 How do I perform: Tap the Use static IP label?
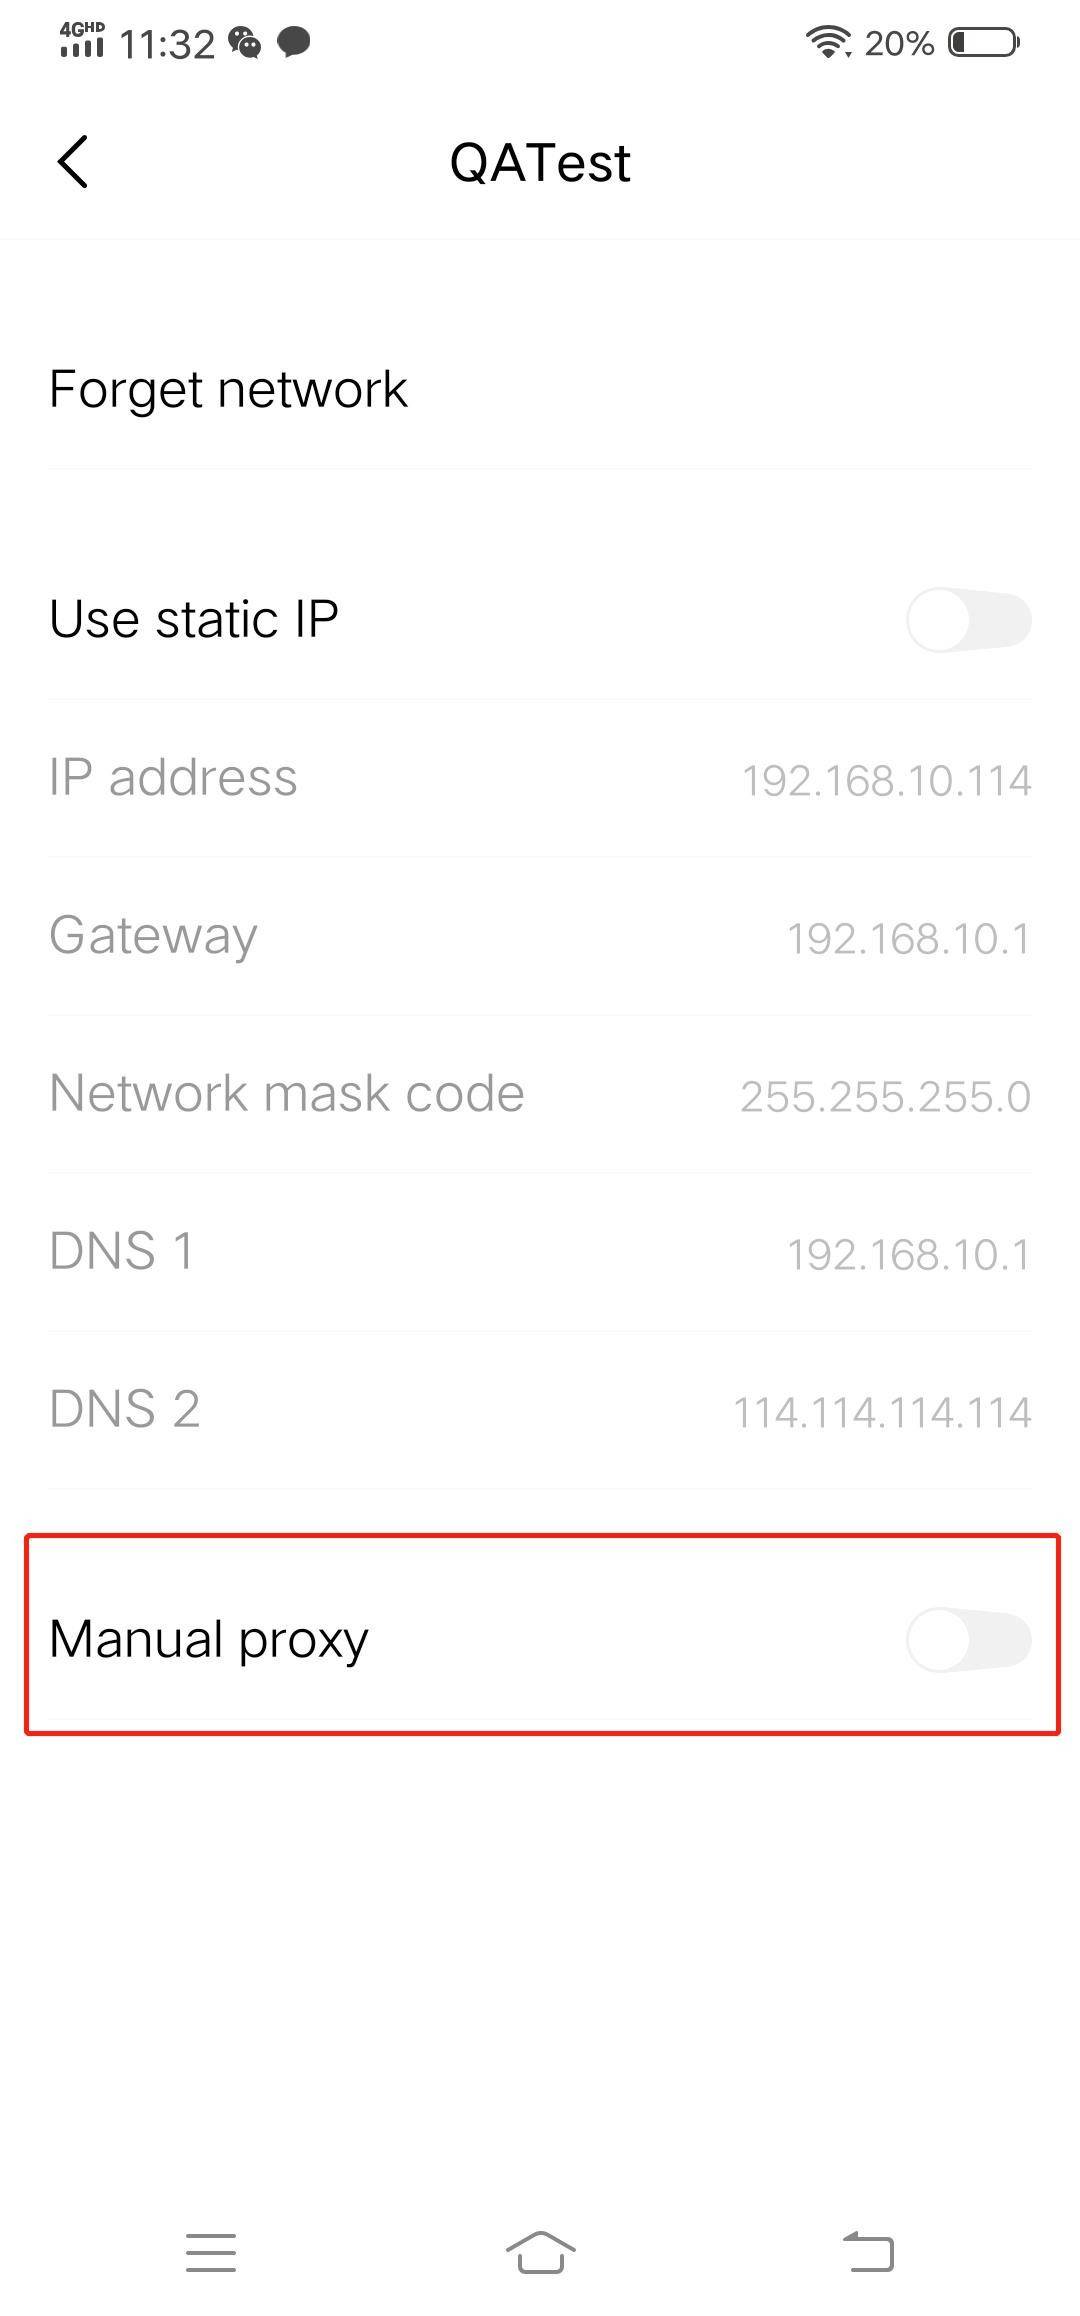tap(194, 619)
